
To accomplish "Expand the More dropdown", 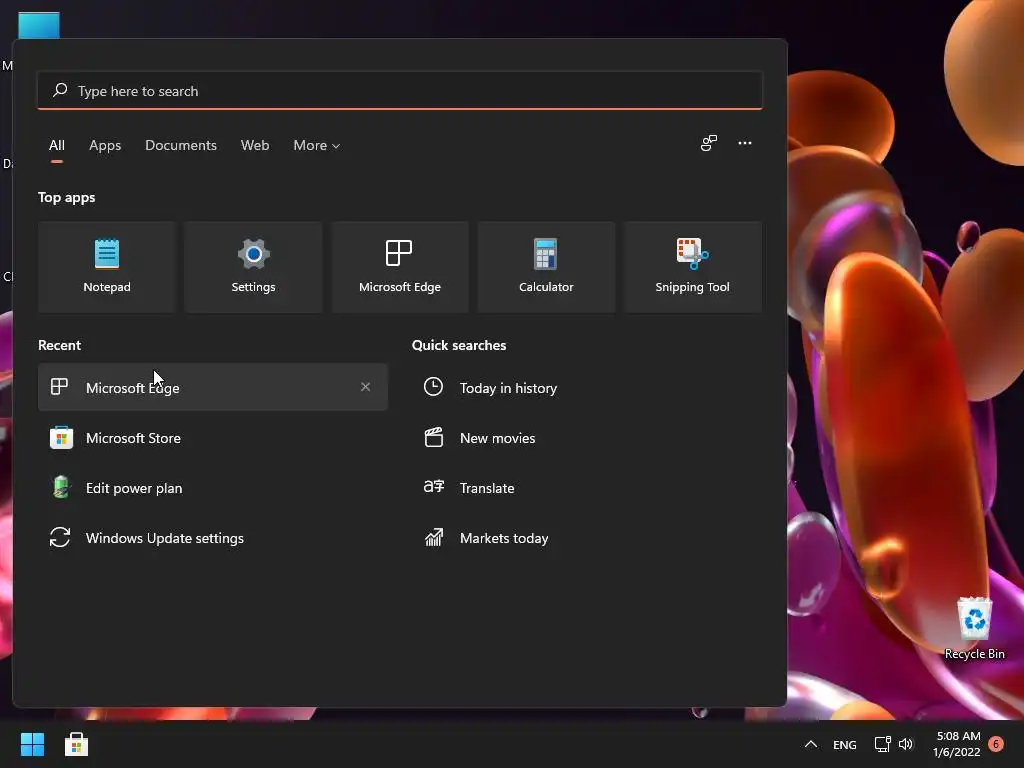I will coord(317,145).
